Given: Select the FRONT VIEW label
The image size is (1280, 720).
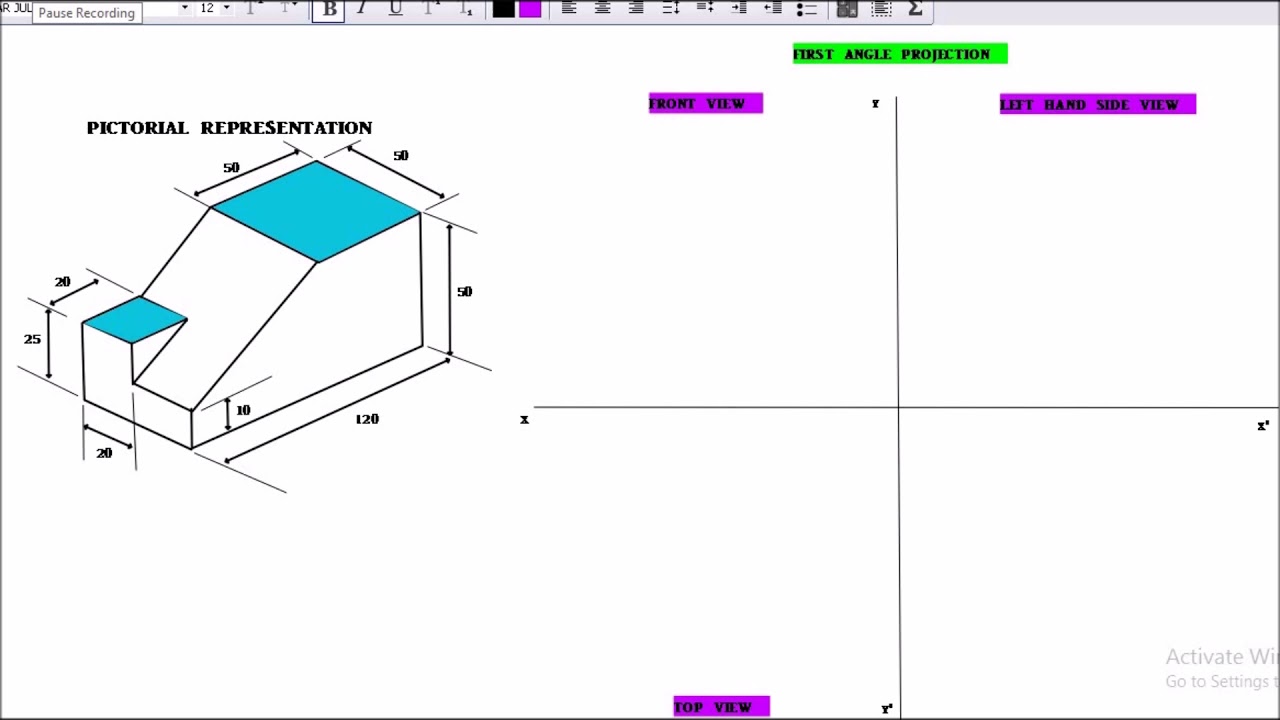Looking at the screenshot, I should point(705,103).
